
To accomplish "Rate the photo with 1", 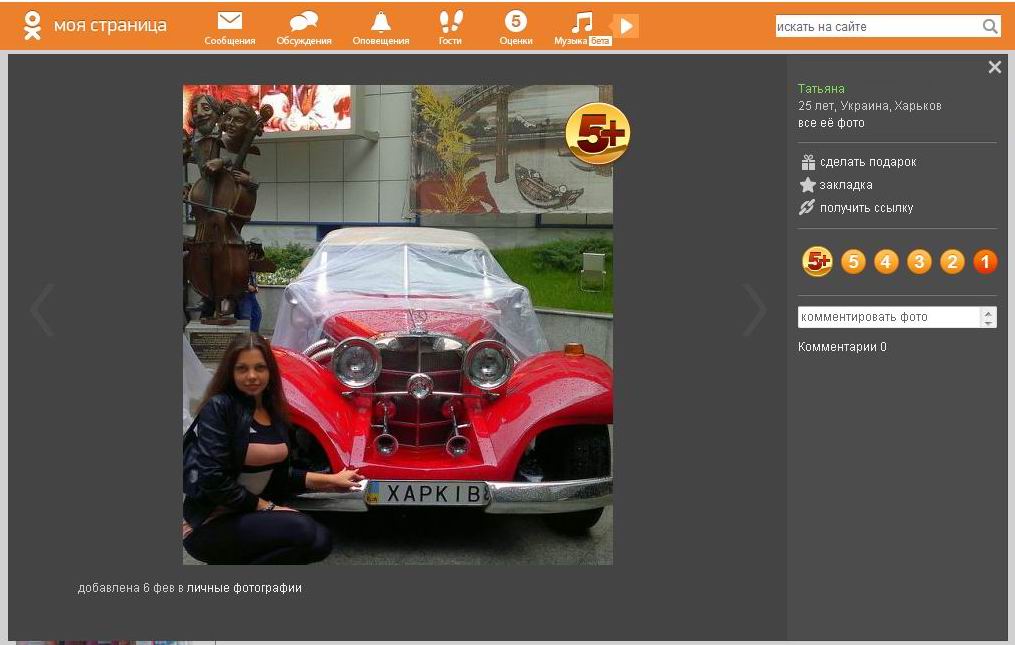I will click(985, 262).
